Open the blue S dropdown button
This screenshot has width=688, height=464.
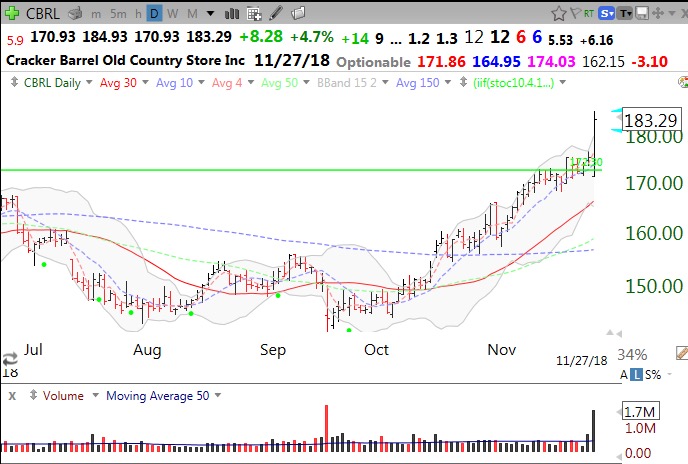pos(607,14)
